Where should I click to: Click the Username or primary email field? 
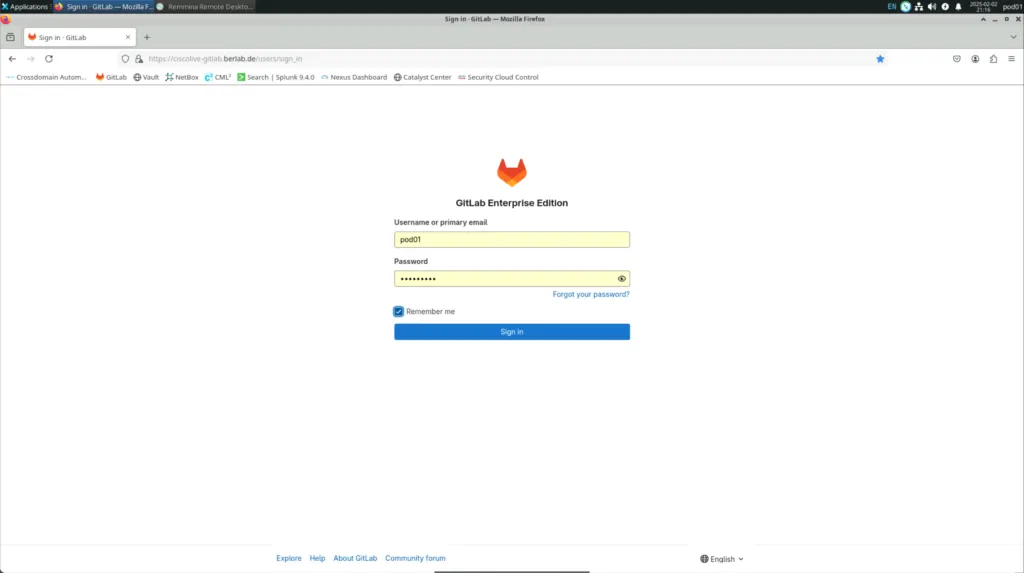point(511,240)
